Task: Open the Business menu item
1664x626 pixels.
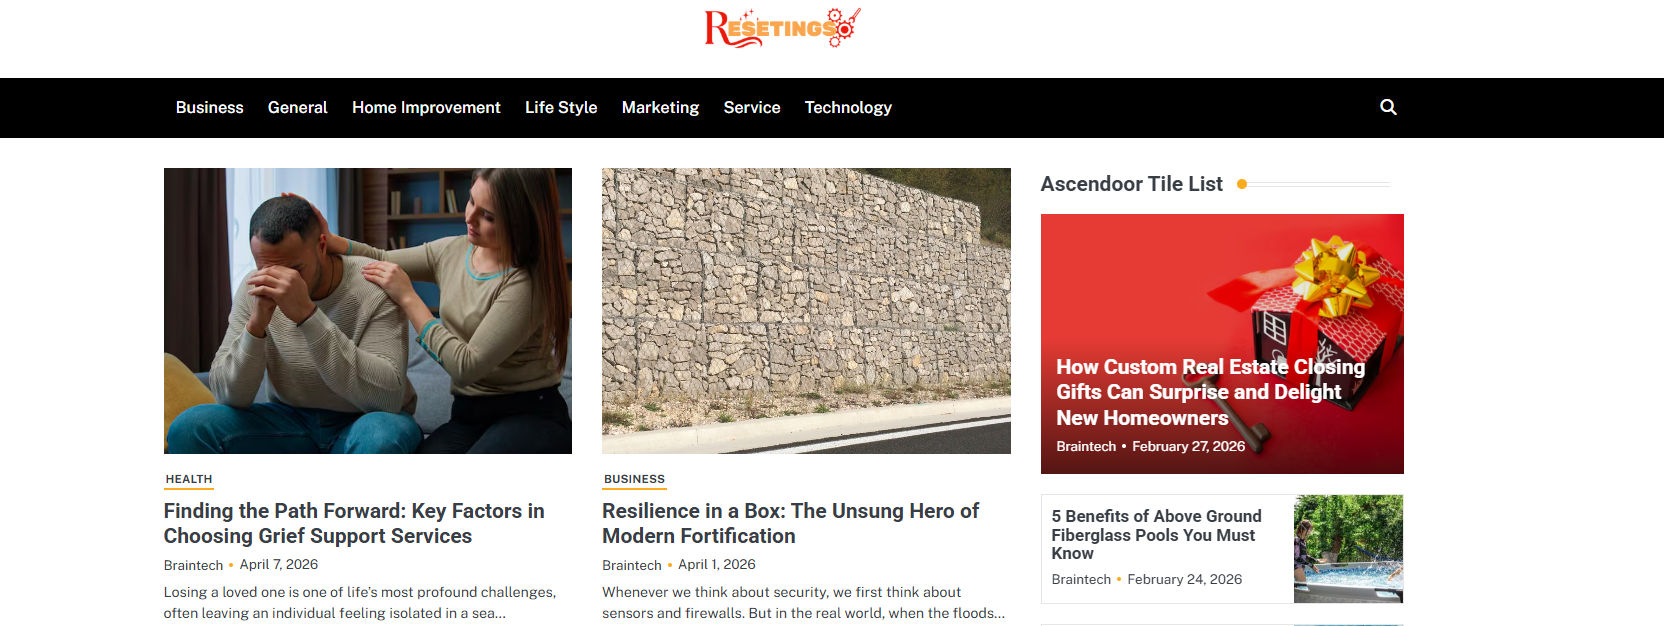Action: pyautogui.click(x=209, y=107)
